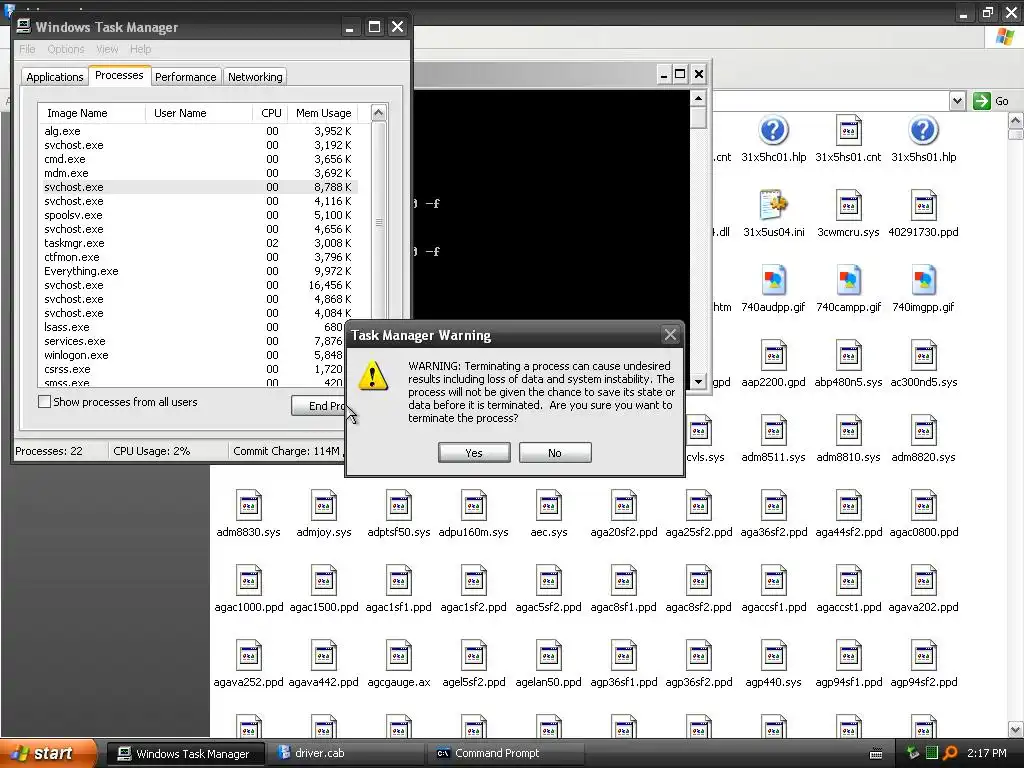
Task: Open the Performance tab
Action: (185, 77)
